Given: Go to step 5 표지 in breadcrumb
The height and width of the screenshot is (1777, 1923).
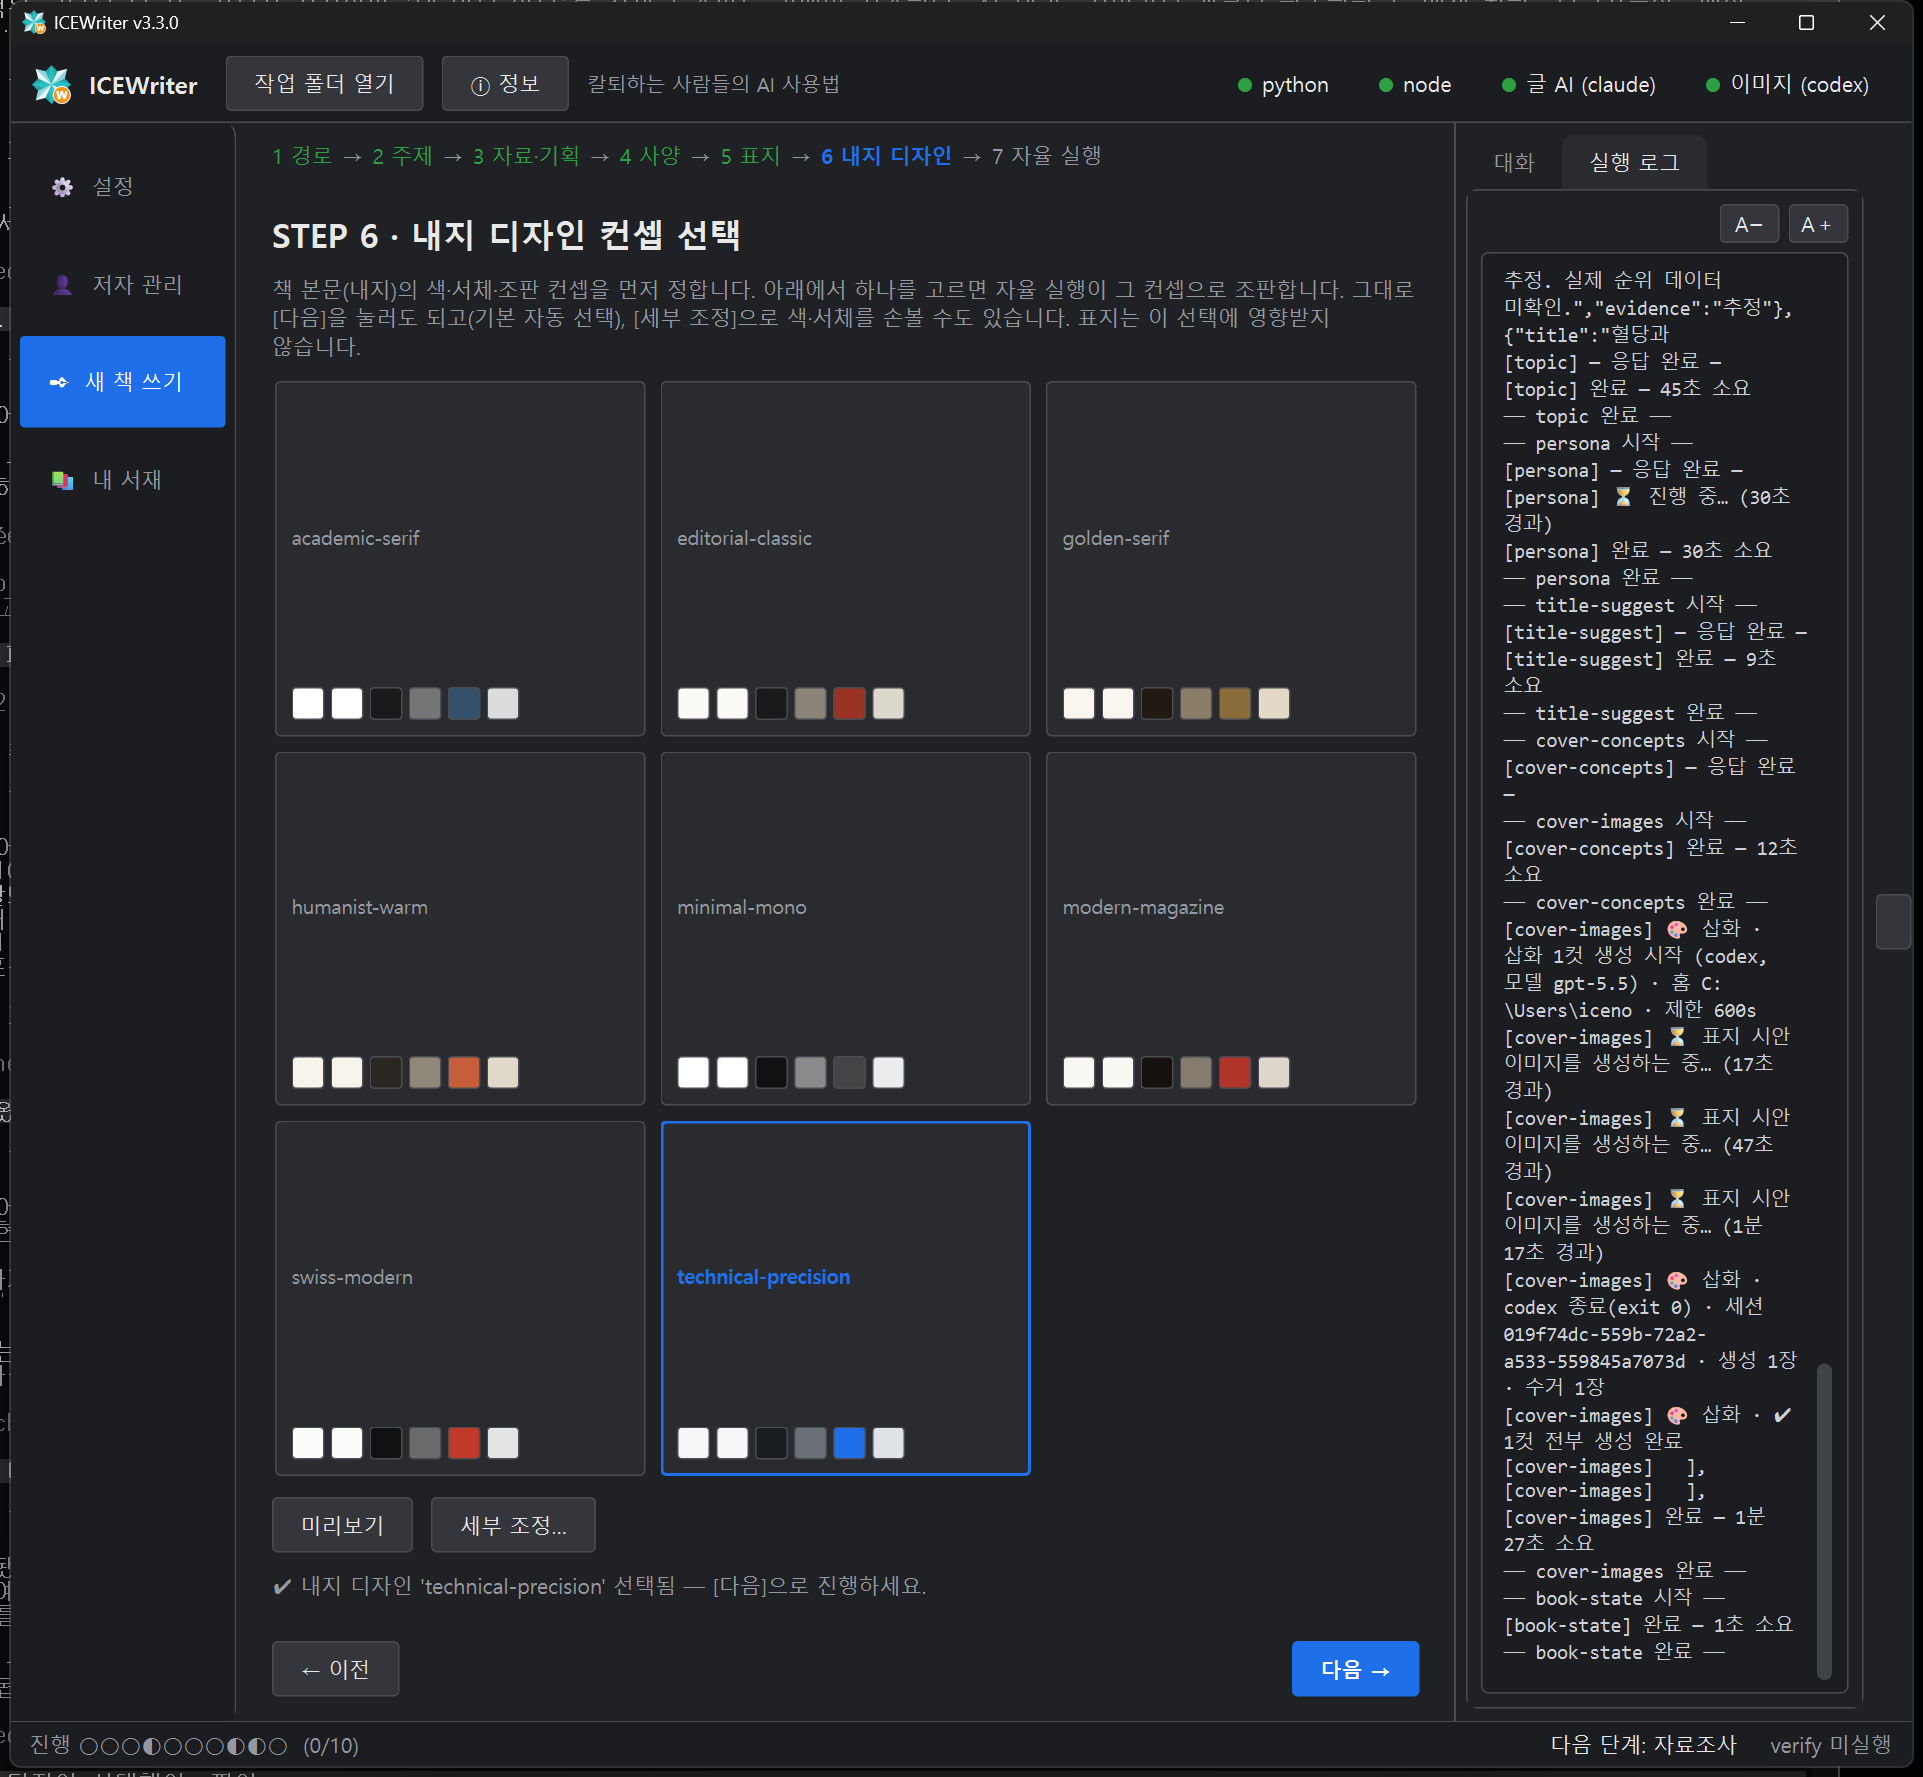Looking at the screenshot, I should [750, 156].
